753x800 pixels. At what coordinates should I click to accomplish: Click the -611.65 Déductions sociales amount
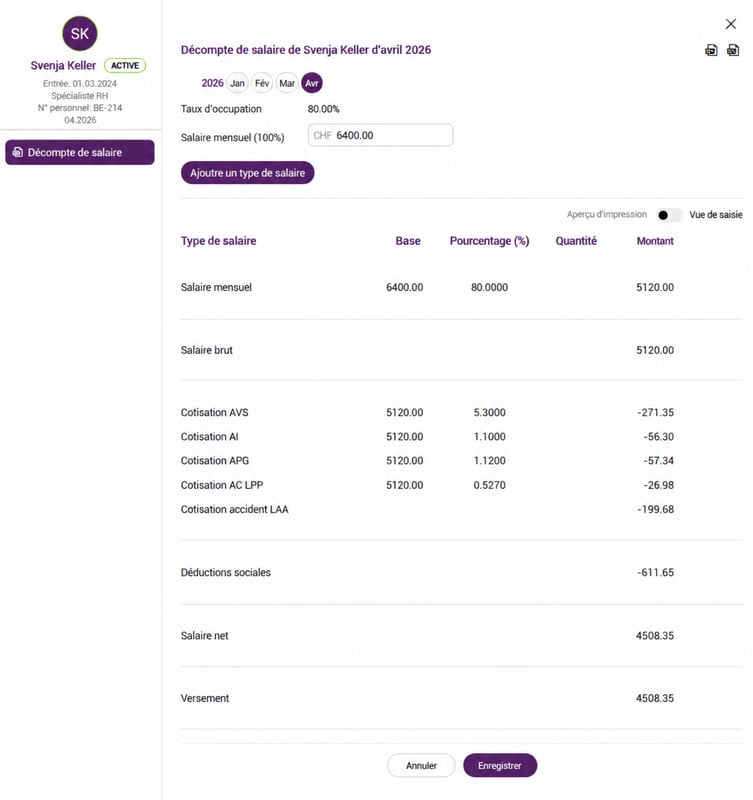pyautogui.click(x=656, y=572)
